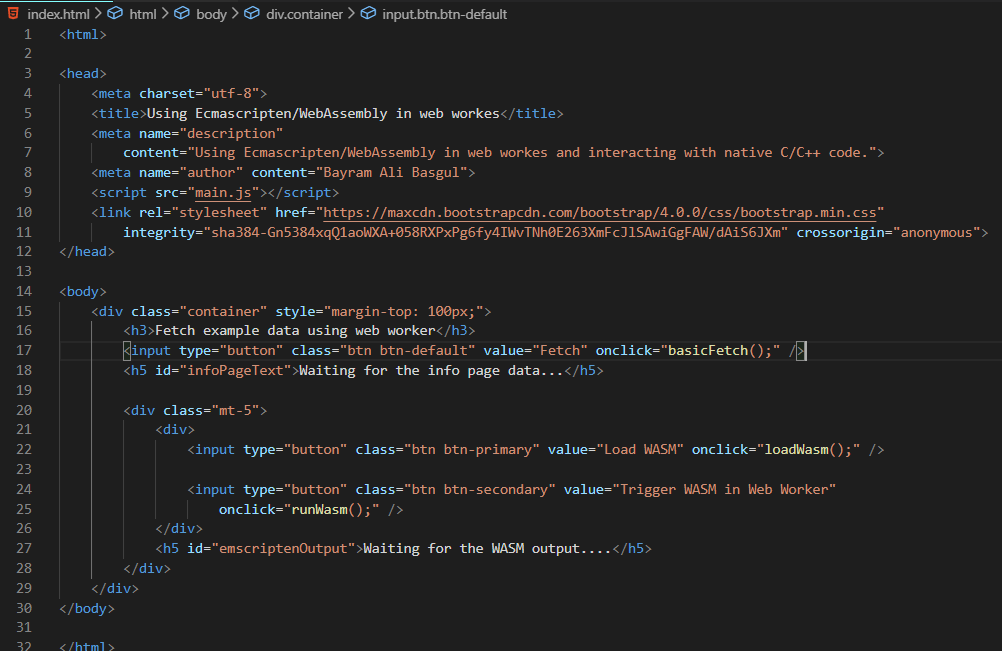The height and width of the screenshot is (651, 1002).
Task: Click the cube icon before input.btn.btn-default
Action: [368, 13]
